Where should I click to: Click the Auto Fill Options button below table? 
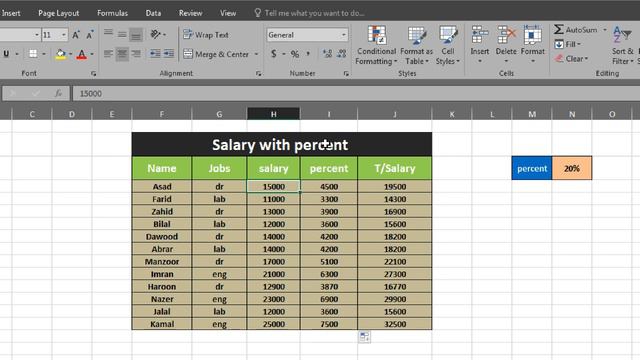(x=364, y=337)
